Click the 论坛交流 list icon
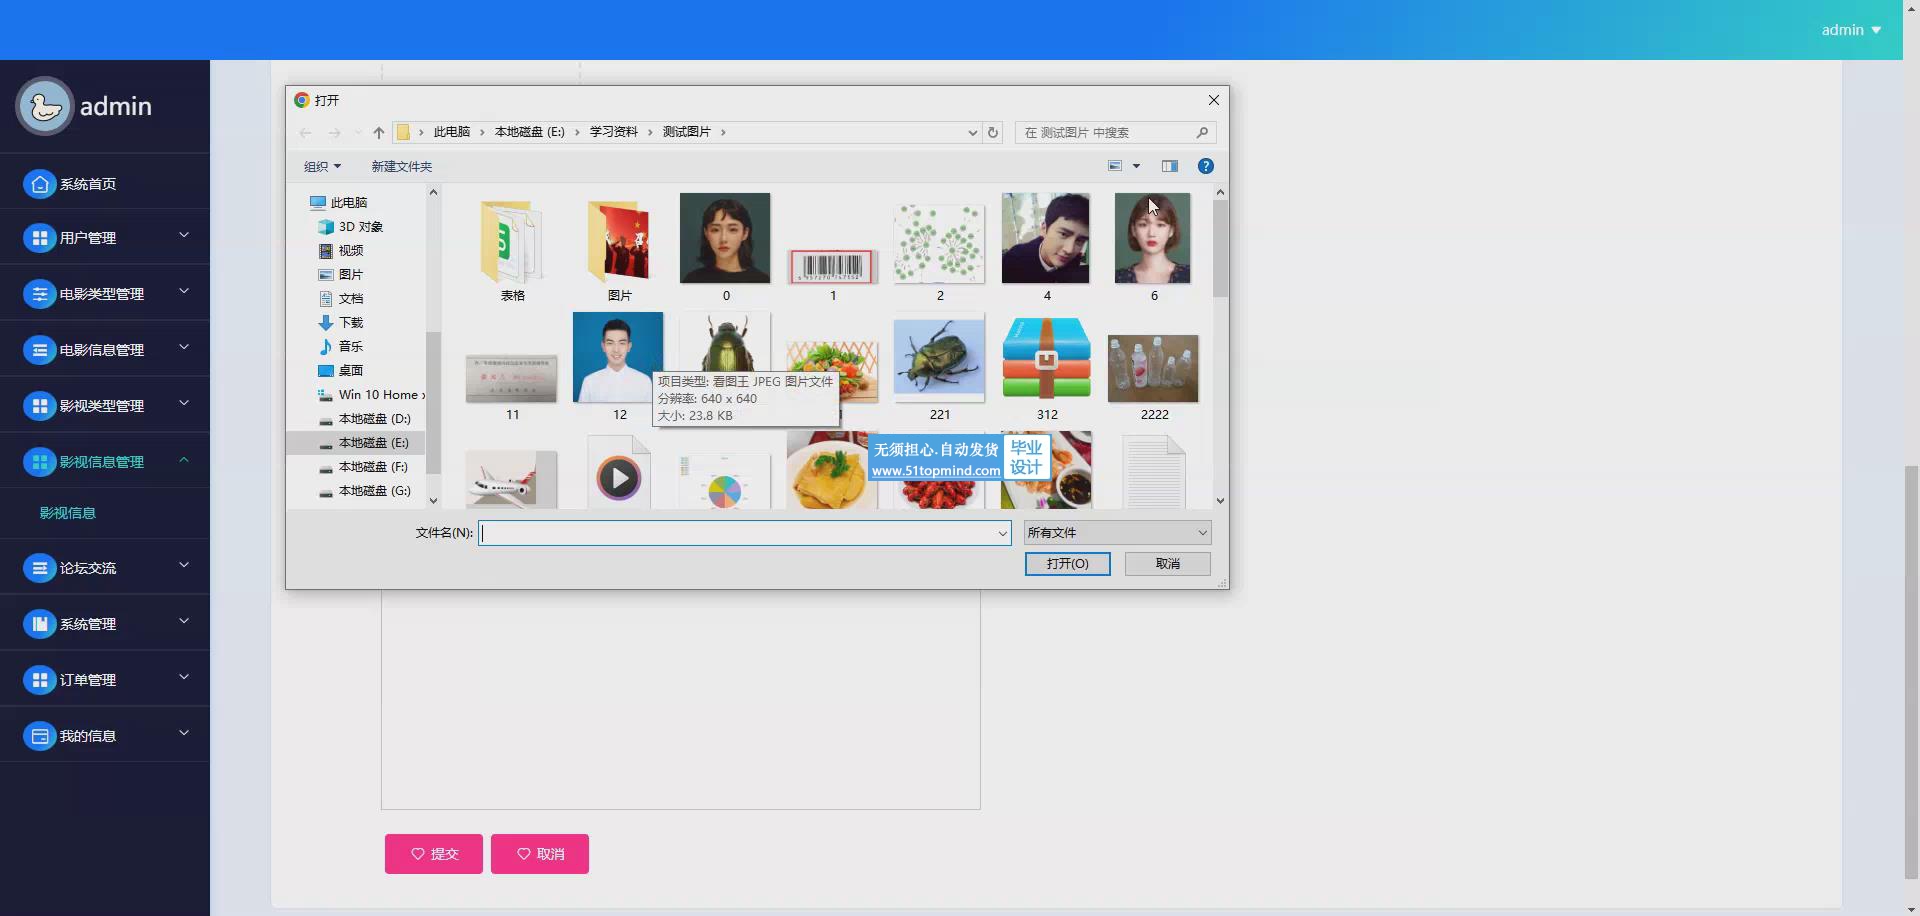The width and height of the screenshot is (1920, 916). 39,568
